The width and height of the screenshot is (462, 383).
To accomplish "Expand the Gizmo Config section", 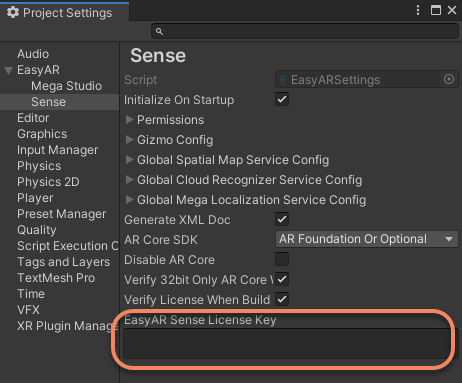I will (x=129, y=139).
